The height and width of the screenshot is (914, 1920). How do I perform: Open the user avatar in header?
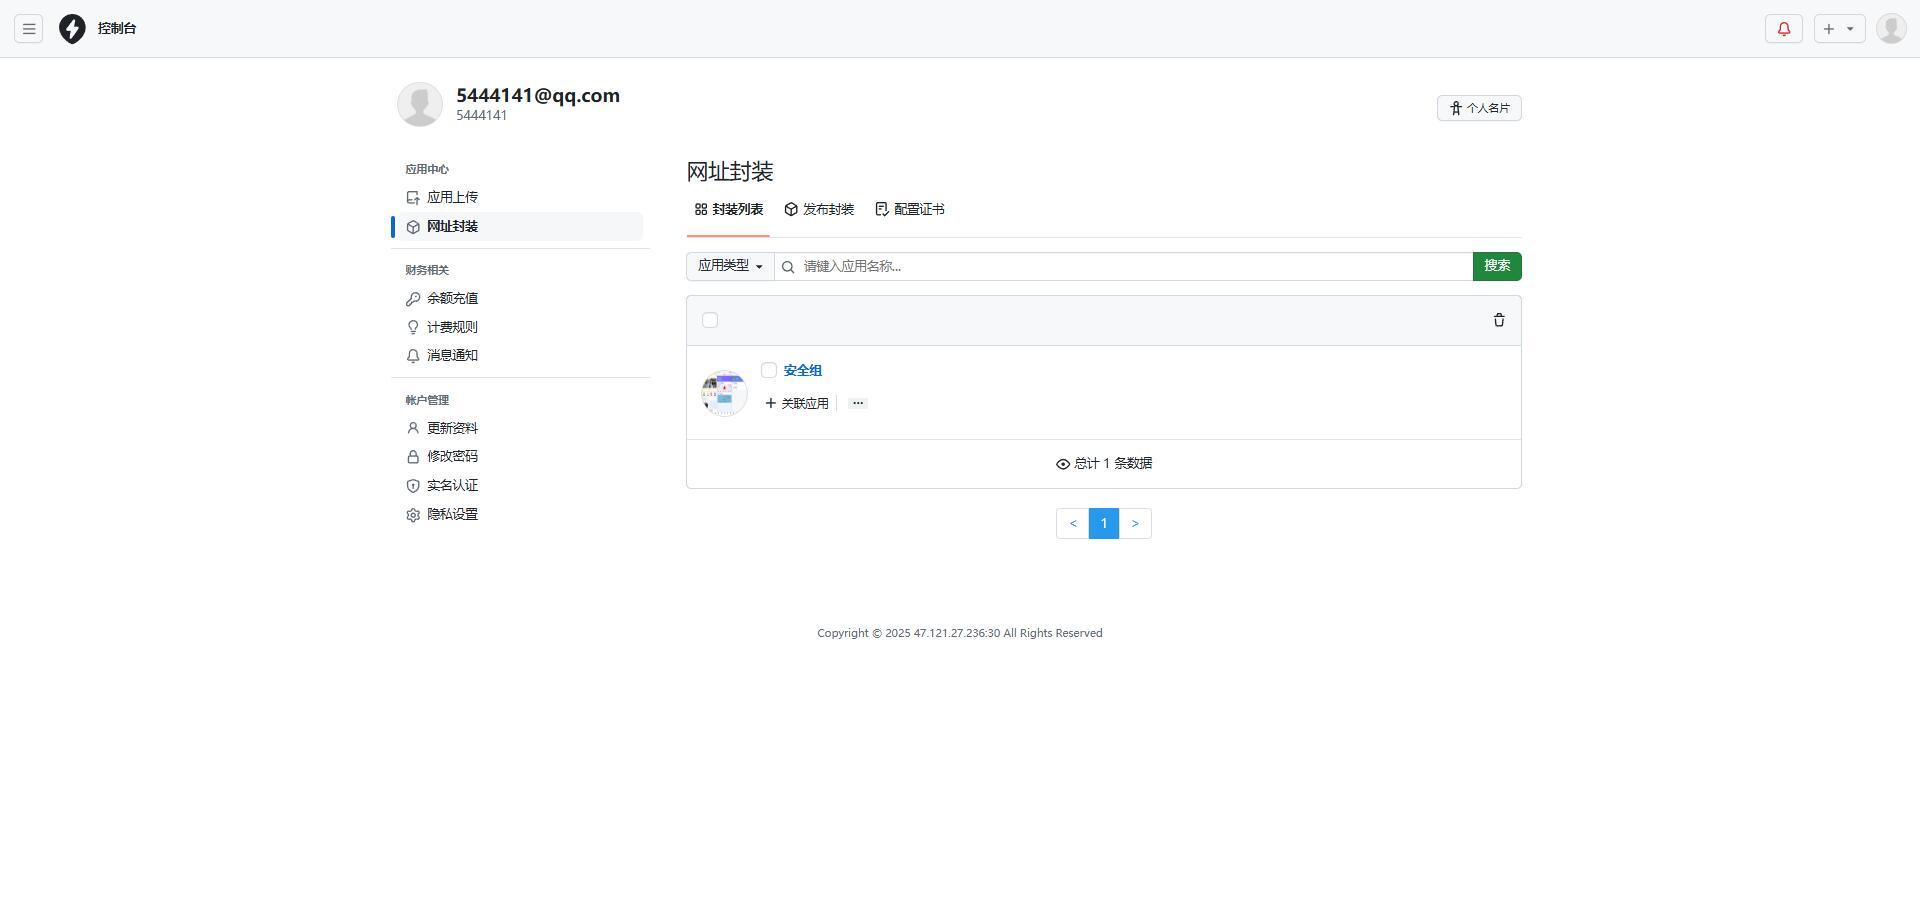[x=1890, y=29]
